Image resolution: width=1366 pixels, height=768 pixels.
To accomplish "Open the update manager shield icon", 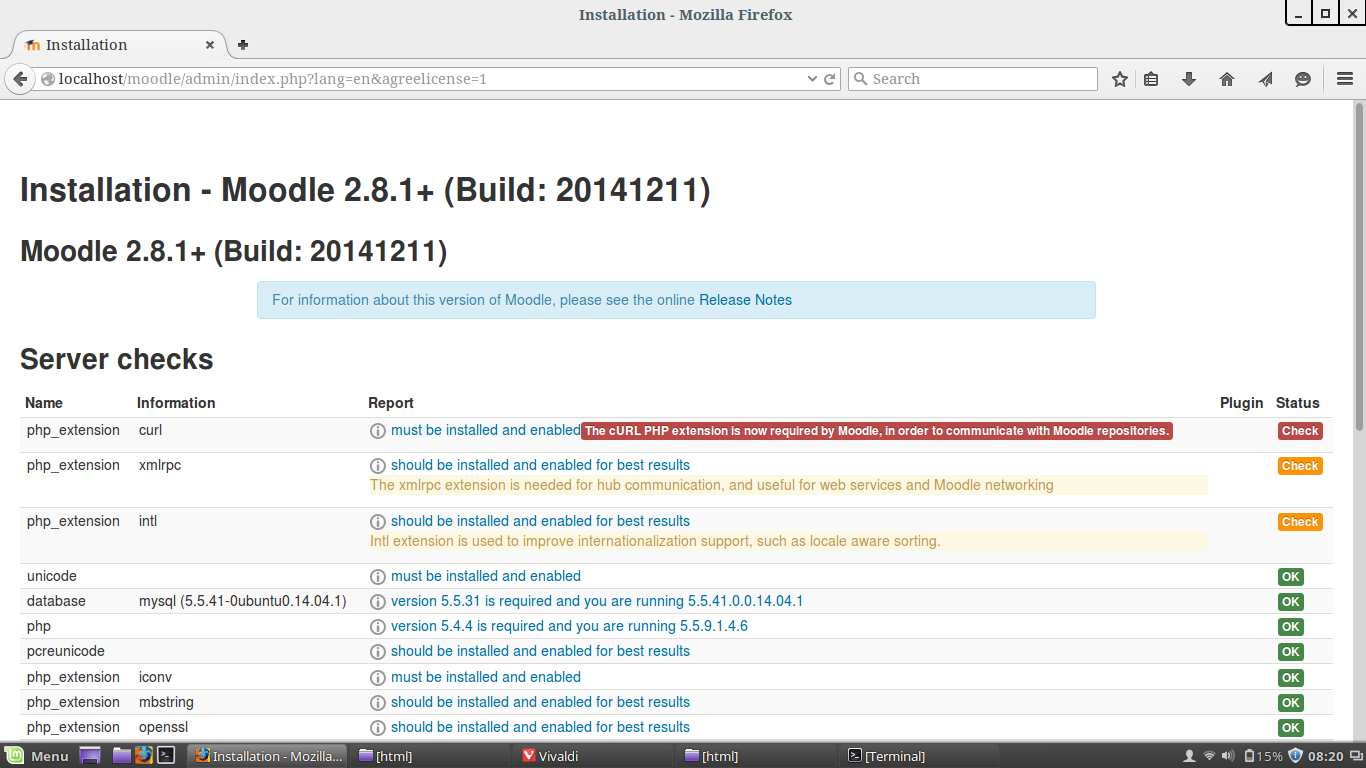I will (1296, 756).
